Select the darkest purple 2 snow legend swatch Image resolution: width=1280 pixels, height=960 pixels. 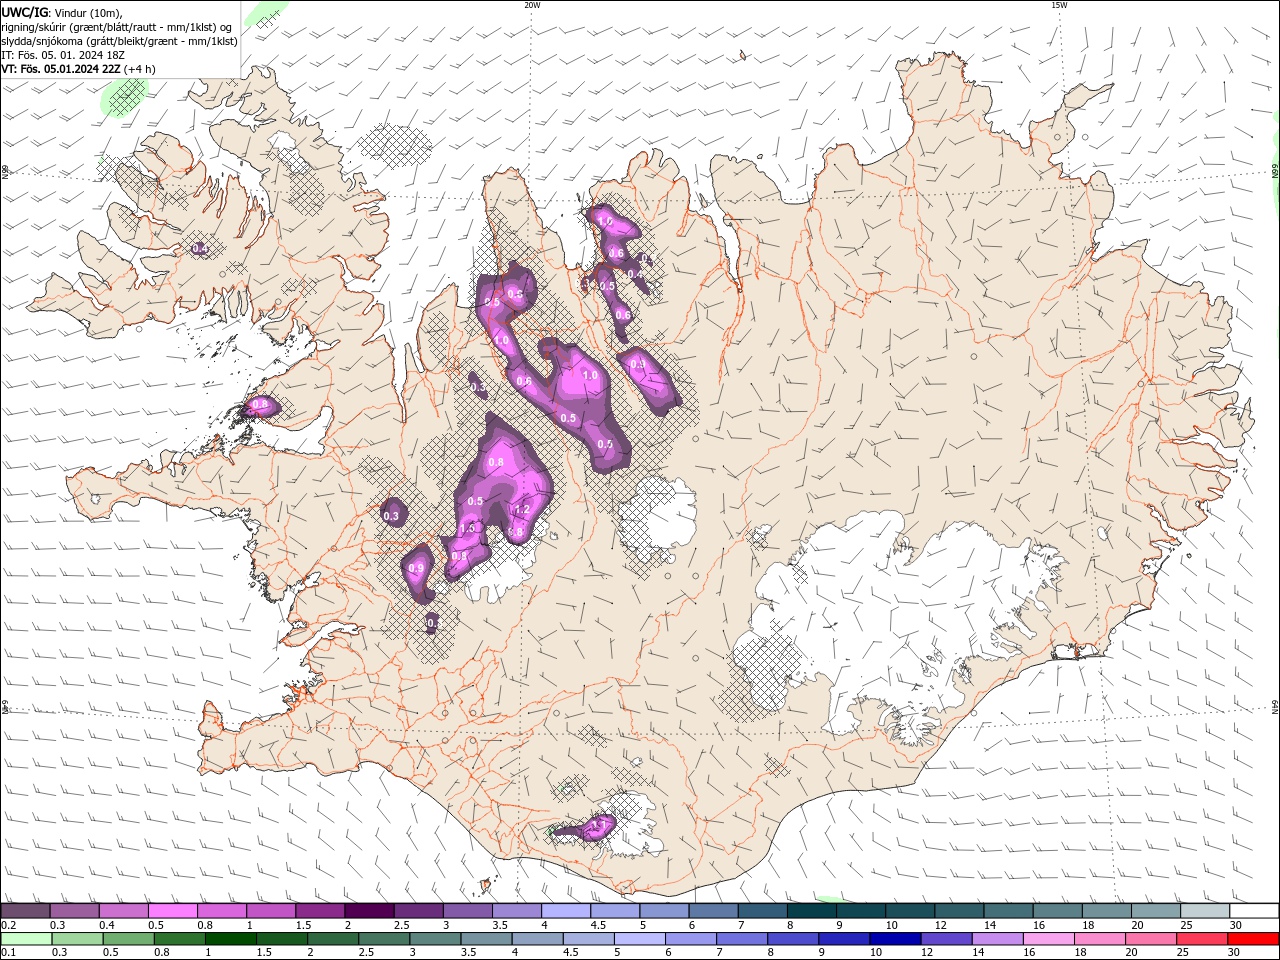pyautogui.click(x=368, y=911)
